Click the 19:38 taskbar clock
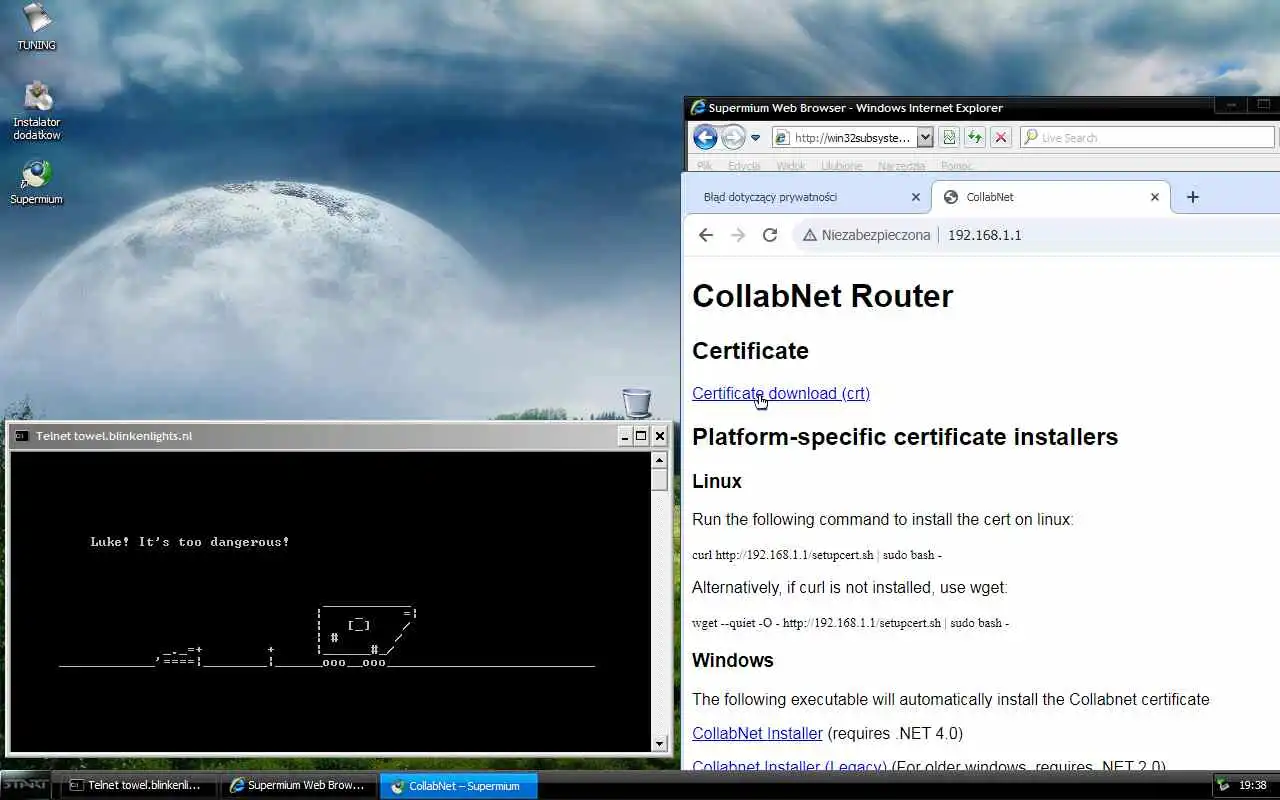Image resolution: width=1280 pixels, height=800 pixels. click(1253, 786)
